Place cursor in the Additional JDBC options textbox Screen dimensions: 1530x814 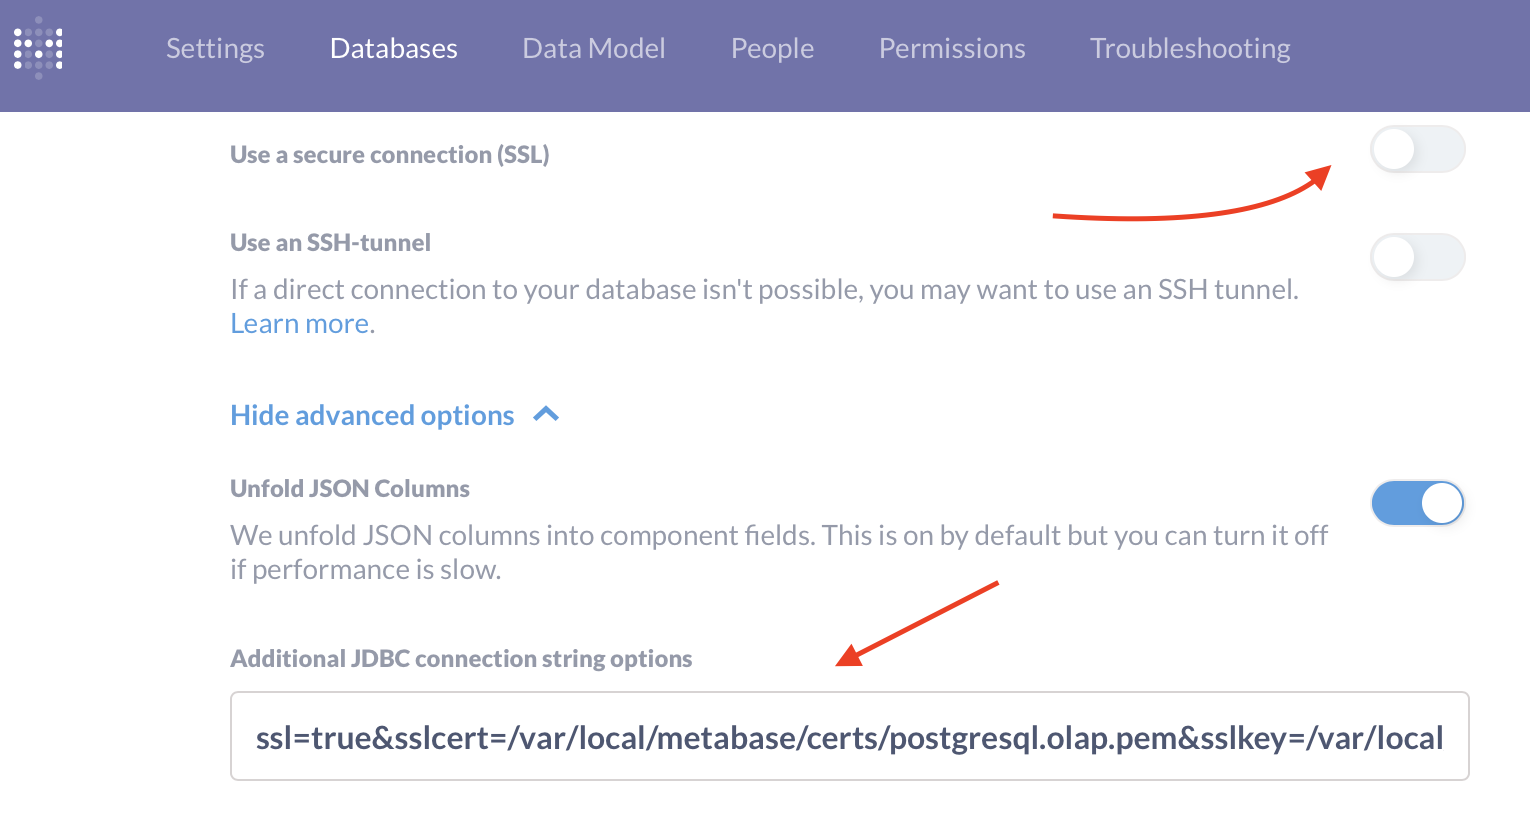click(850, 736)
